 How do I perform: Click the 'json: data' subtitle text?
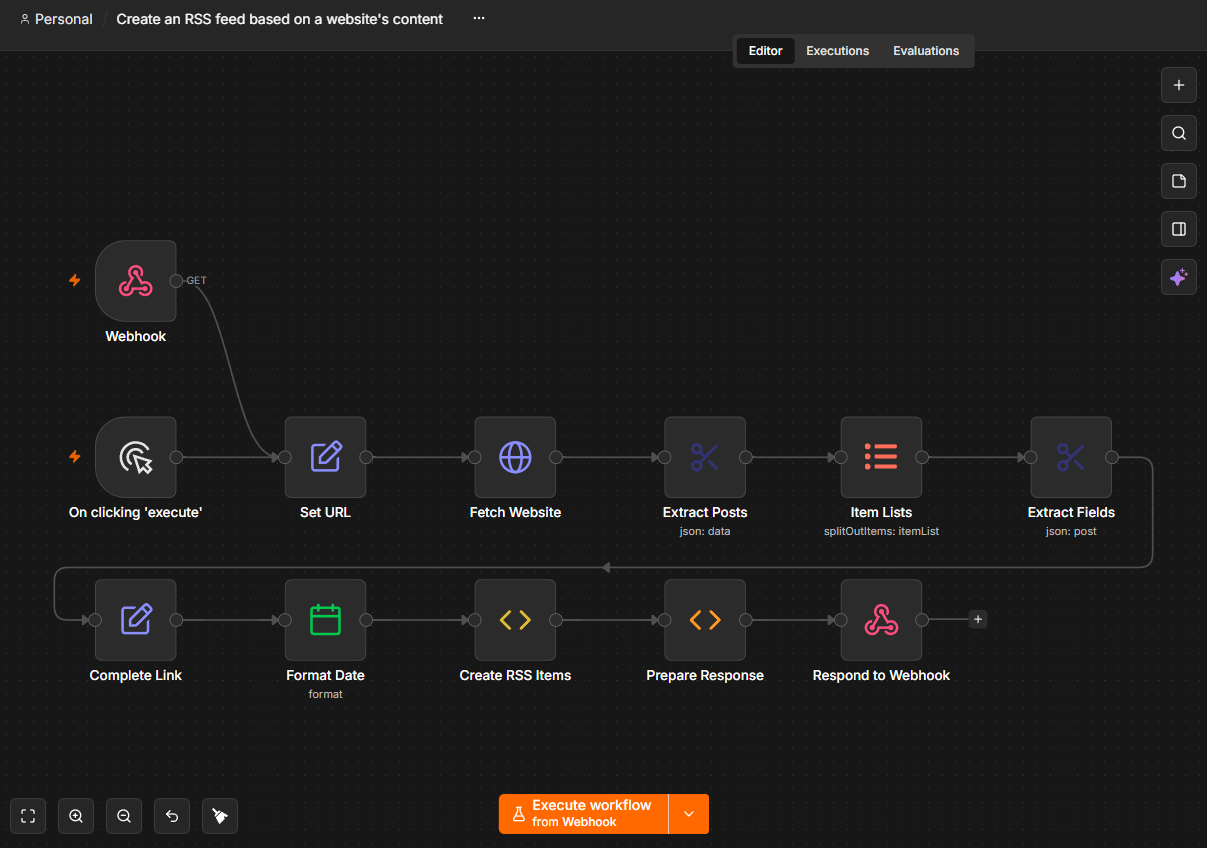tap(705, 531)
